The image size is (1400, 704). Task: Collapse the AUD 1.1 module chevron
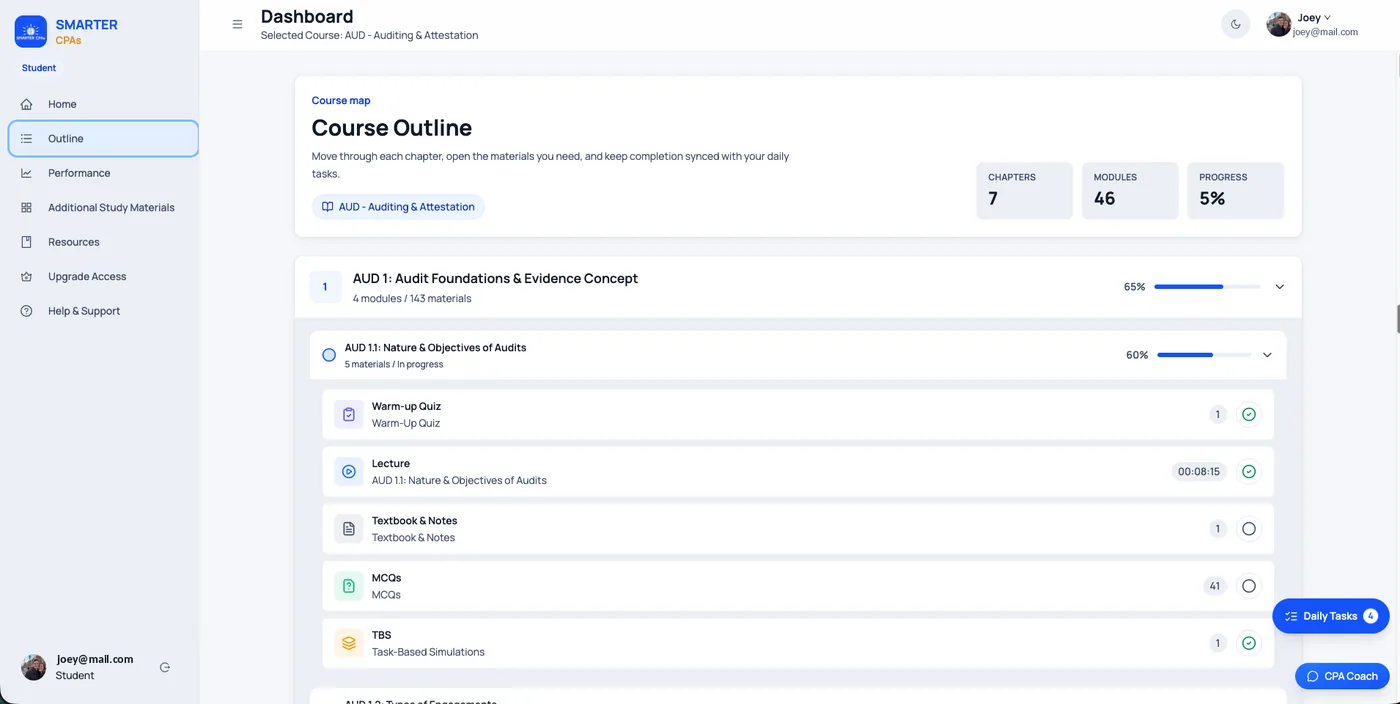coord(1267,355)
